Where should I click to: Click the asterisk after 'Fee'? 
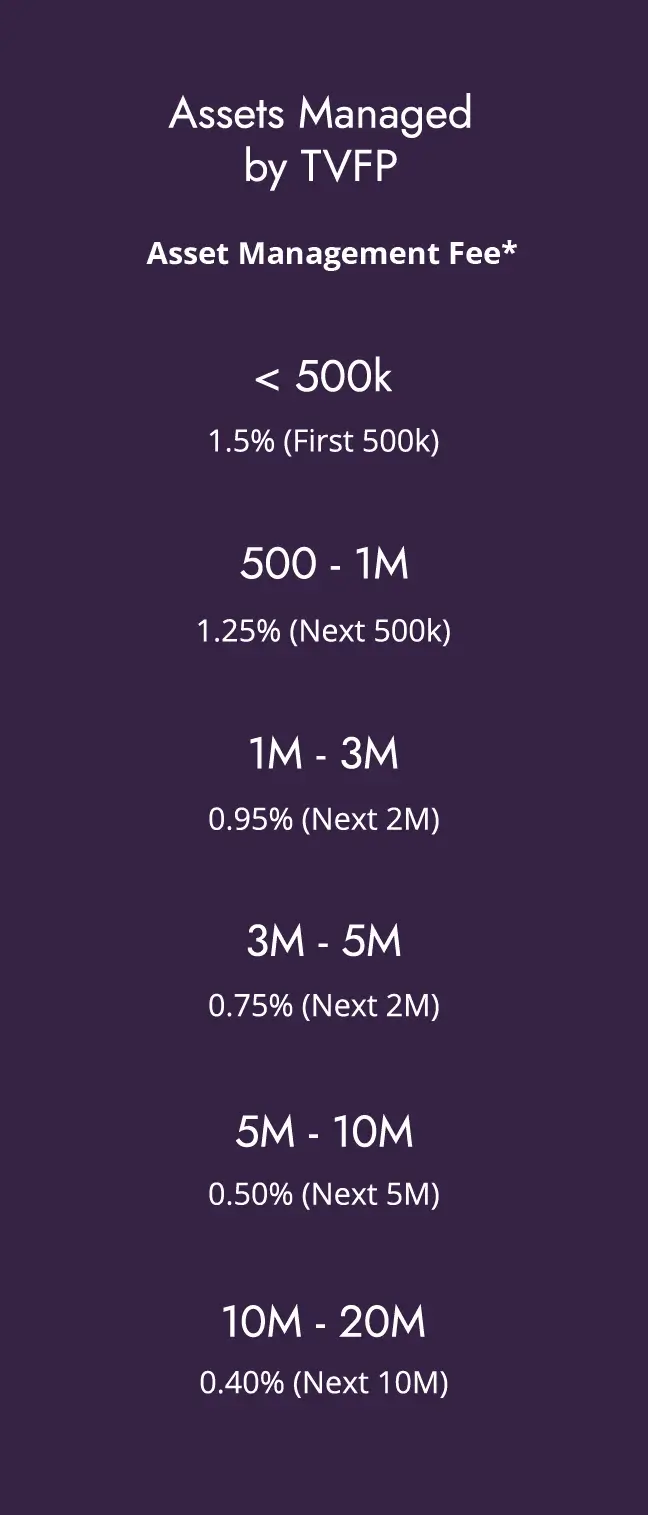coord(509,247)
